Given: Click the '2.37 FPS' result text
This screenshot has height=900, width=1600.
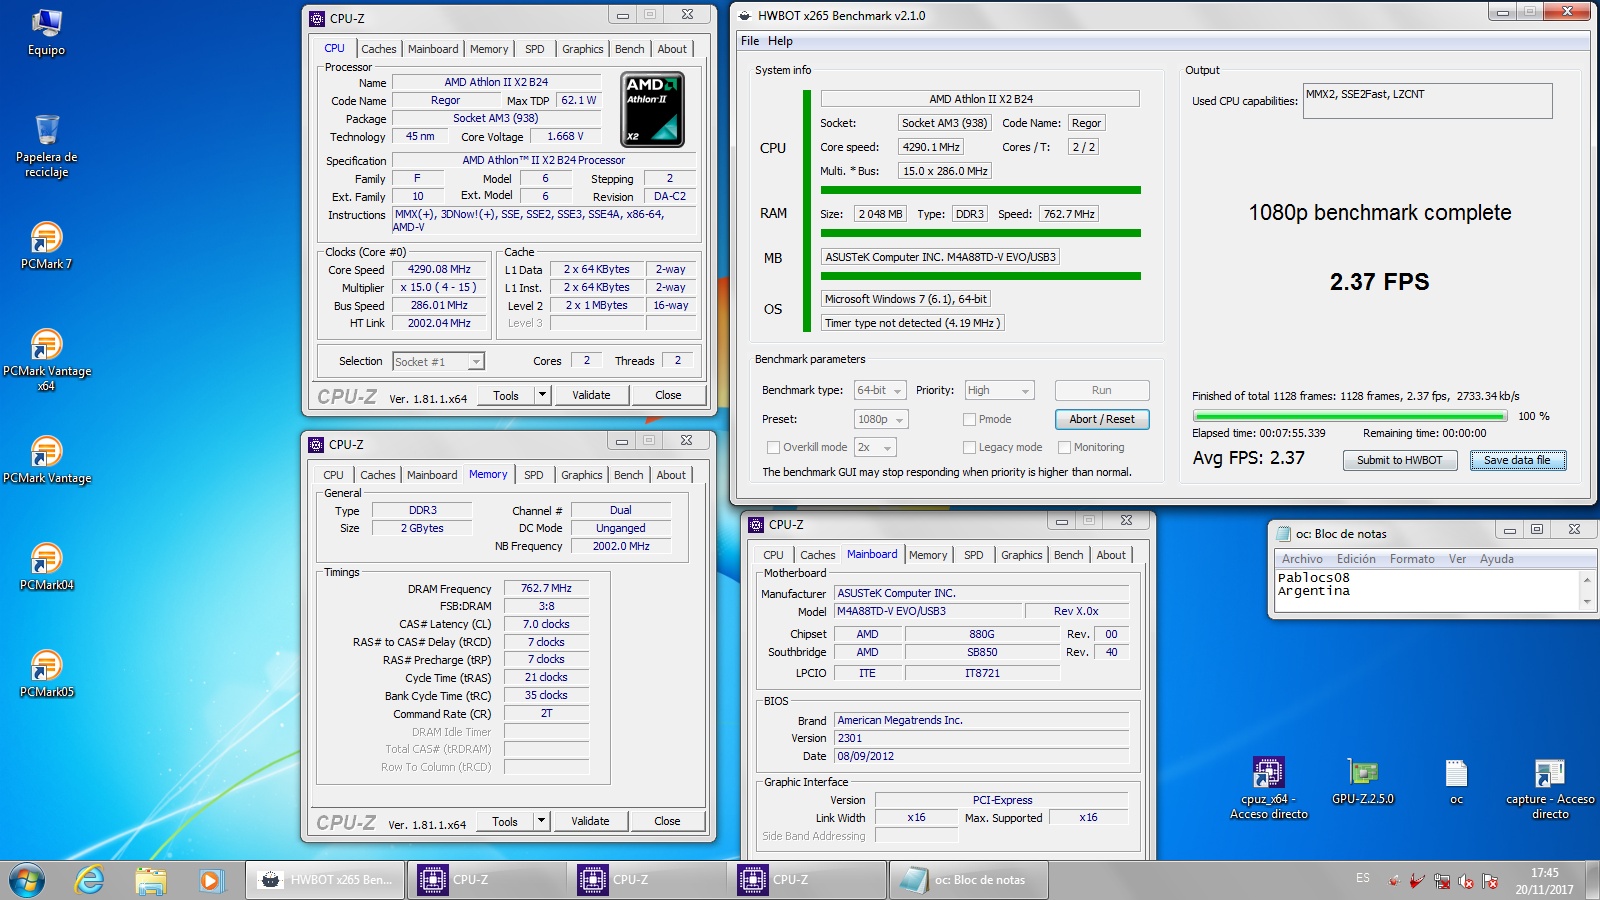Looking at the screenshot, I should (x=1379, y=282).
